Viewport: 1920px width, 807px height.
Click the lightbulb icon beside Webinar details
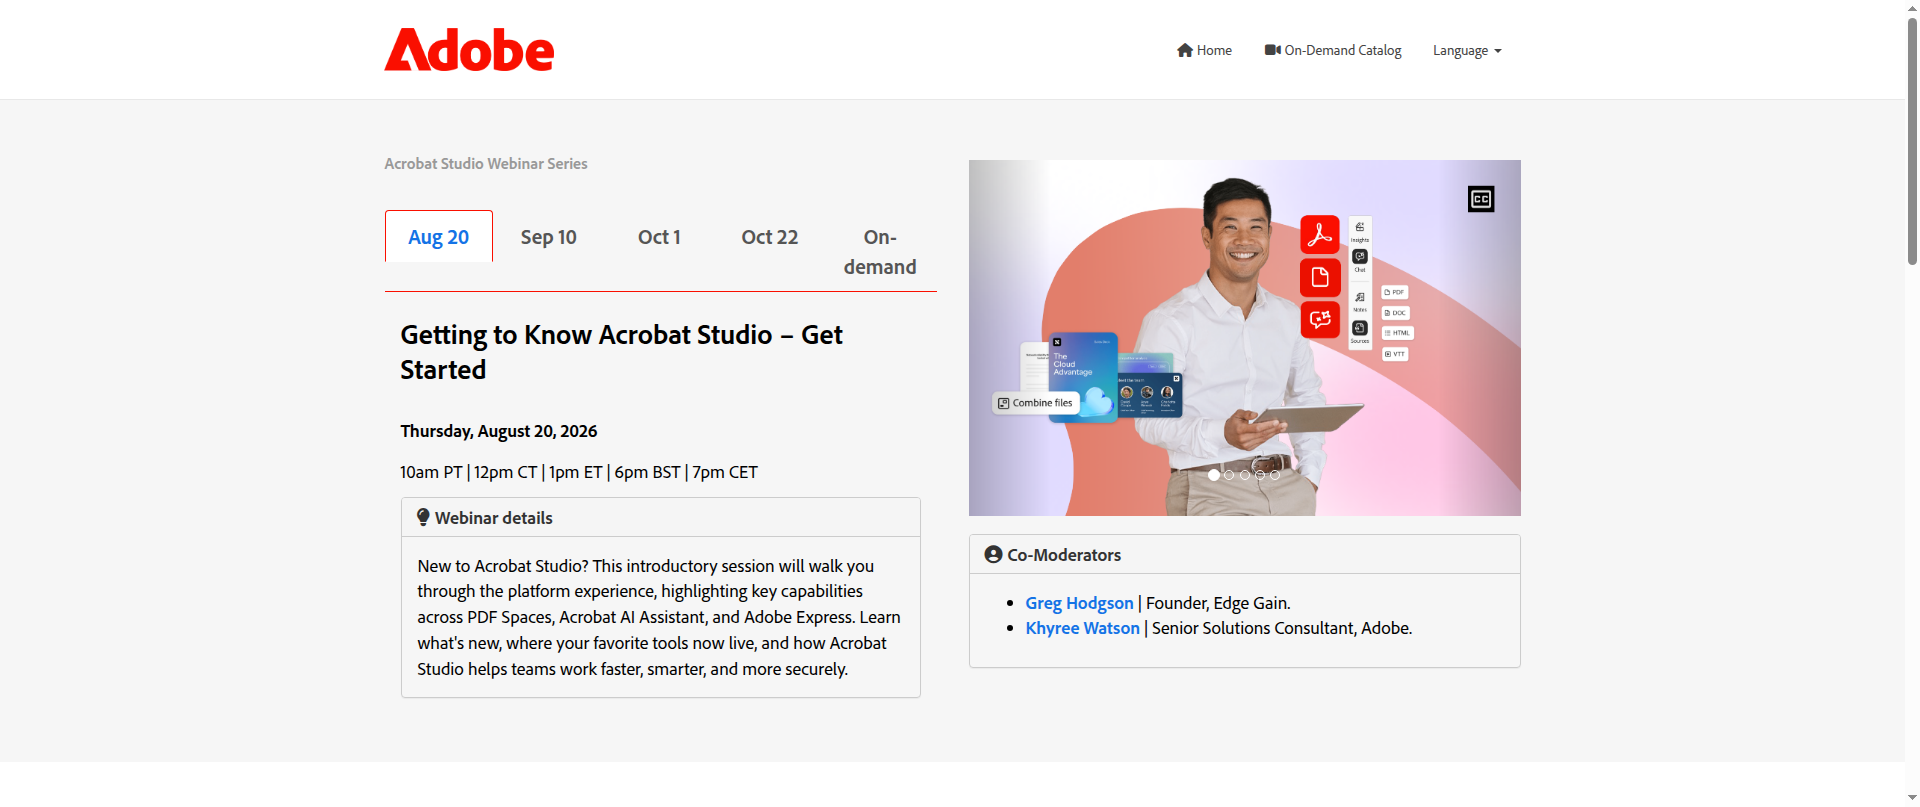click(x=423, y=518)
